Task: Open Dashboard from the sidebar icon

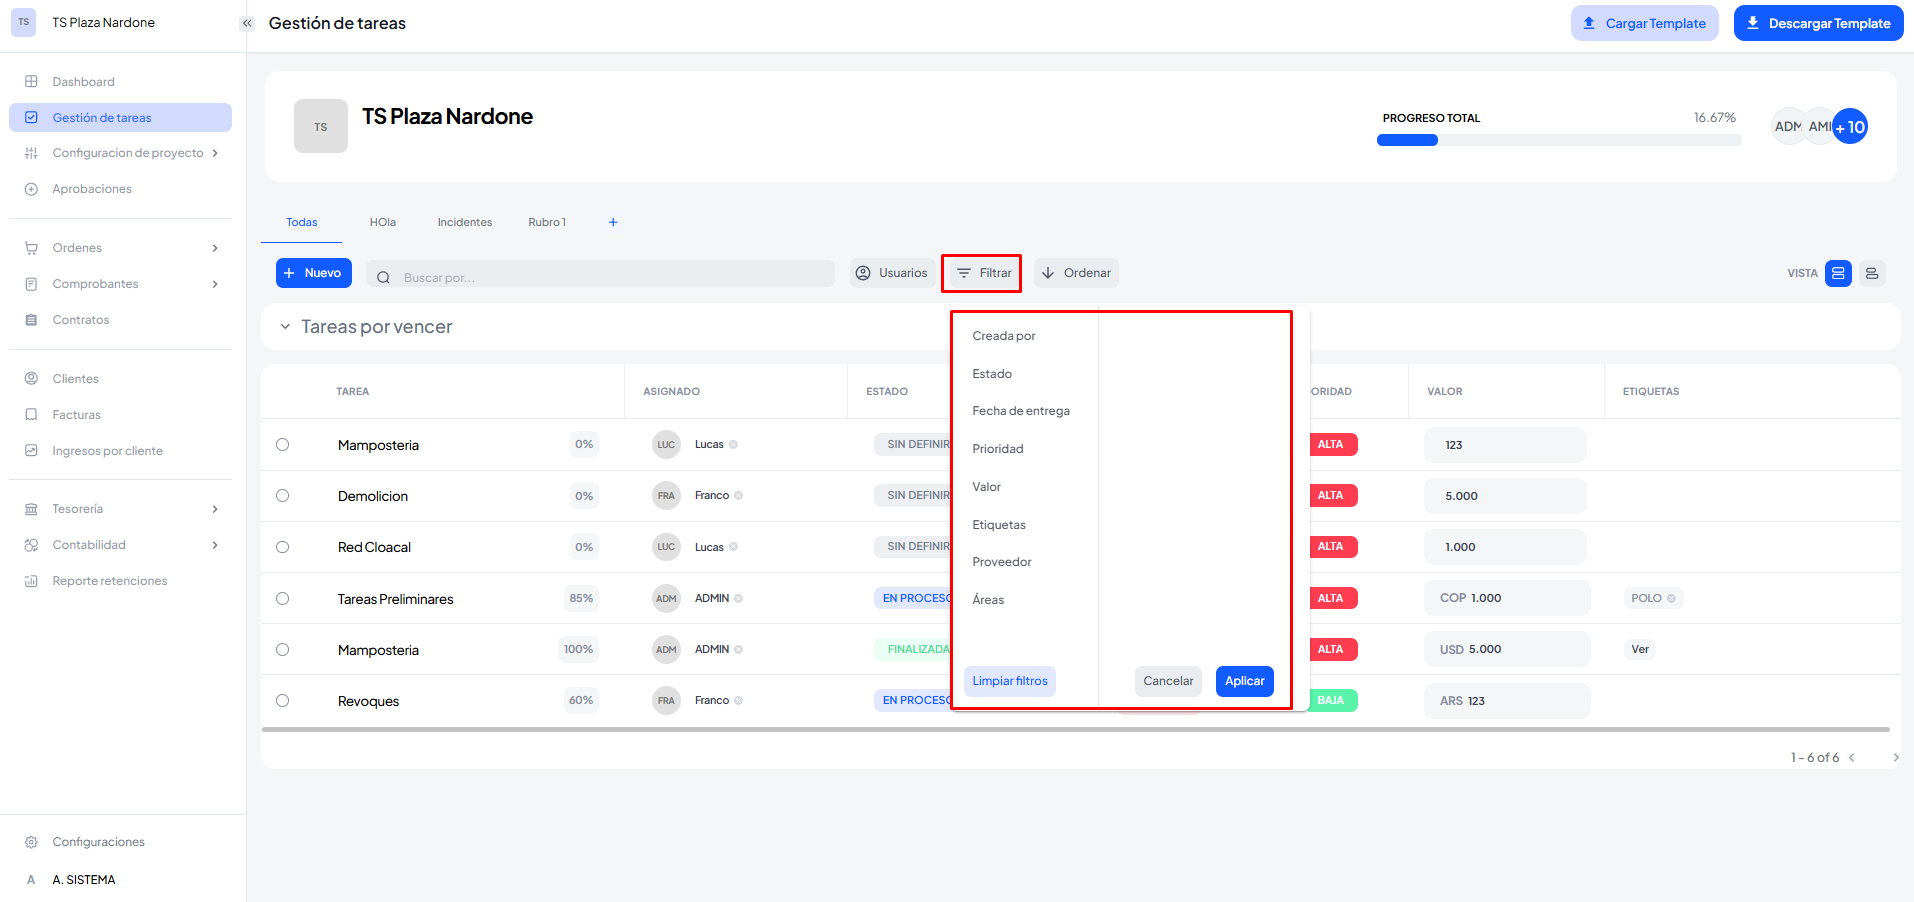Action: coord(31,82)
